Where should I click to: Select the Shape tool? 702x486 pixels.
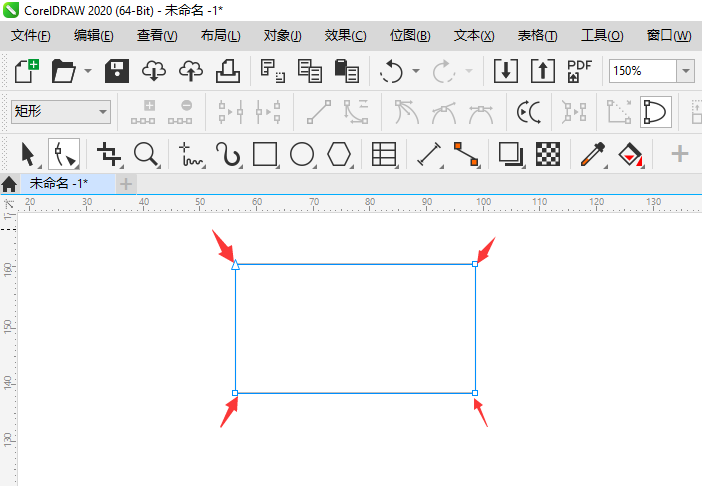click(x=64, y=154)
